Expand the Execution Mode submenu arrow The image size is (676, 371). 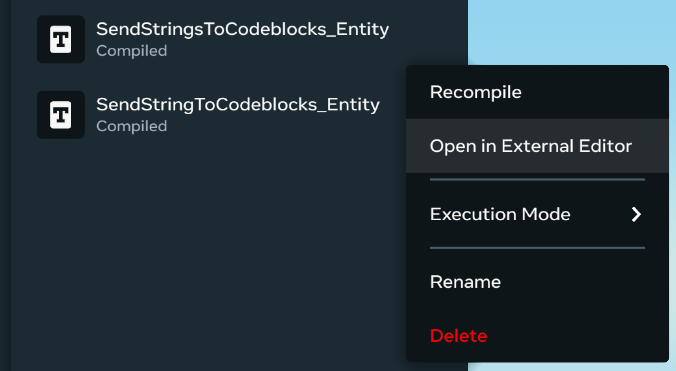(x=636, y=214)
